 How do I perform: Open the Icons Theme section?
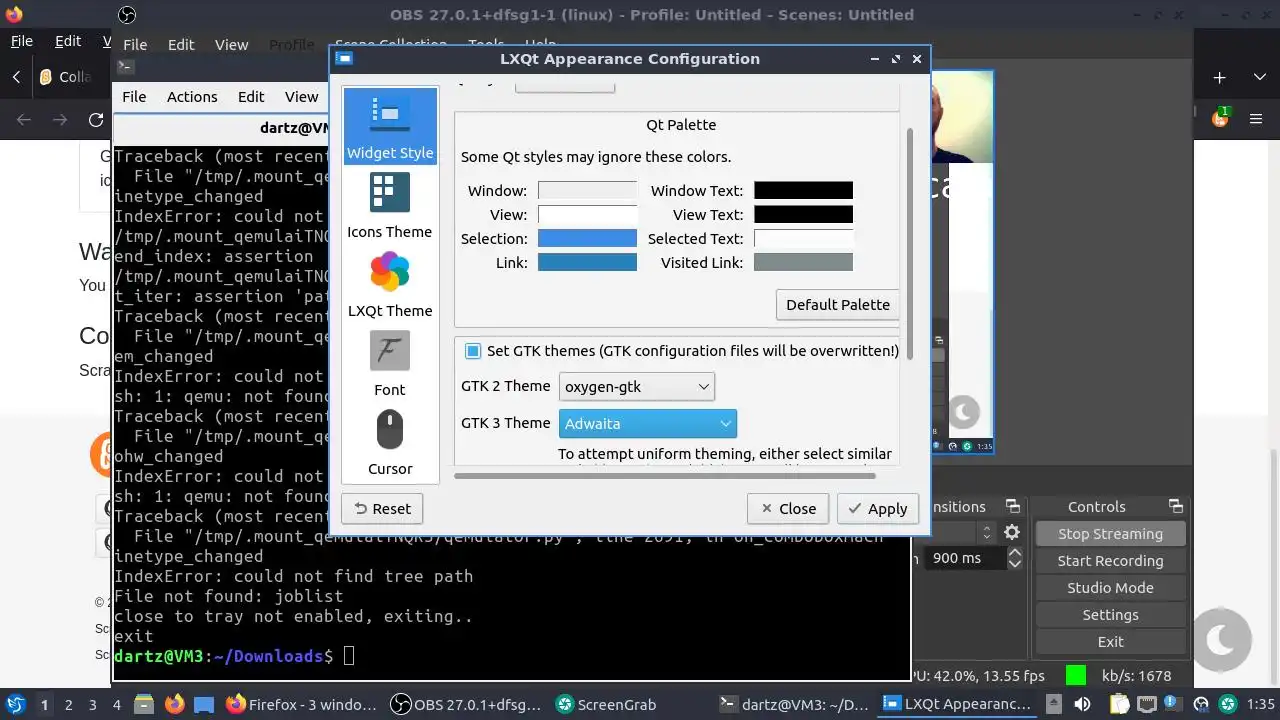click(390, 205)
